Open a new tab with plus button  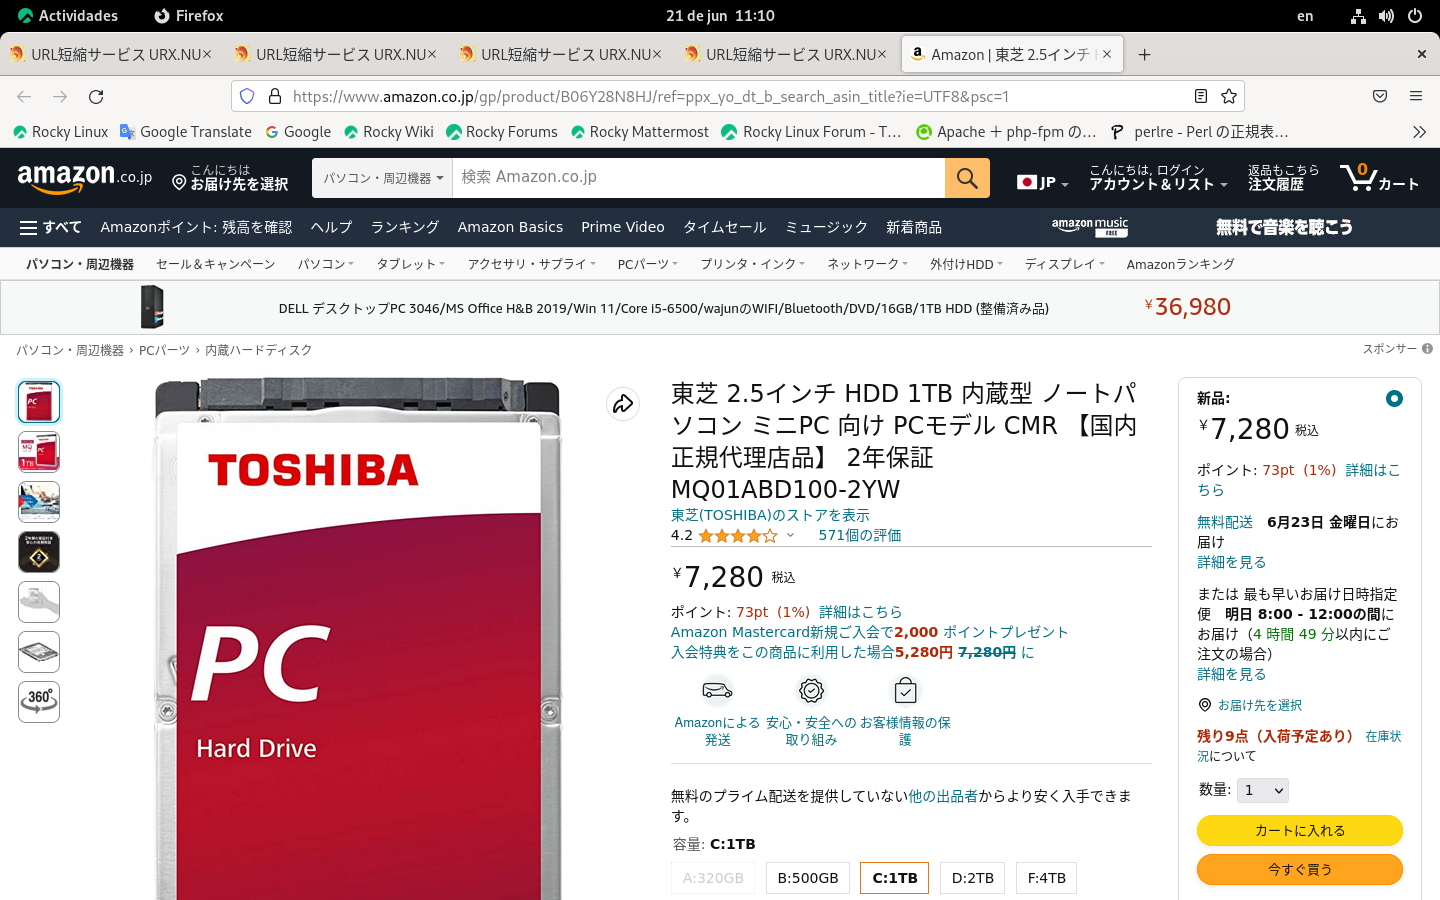tap(1145, 55)
